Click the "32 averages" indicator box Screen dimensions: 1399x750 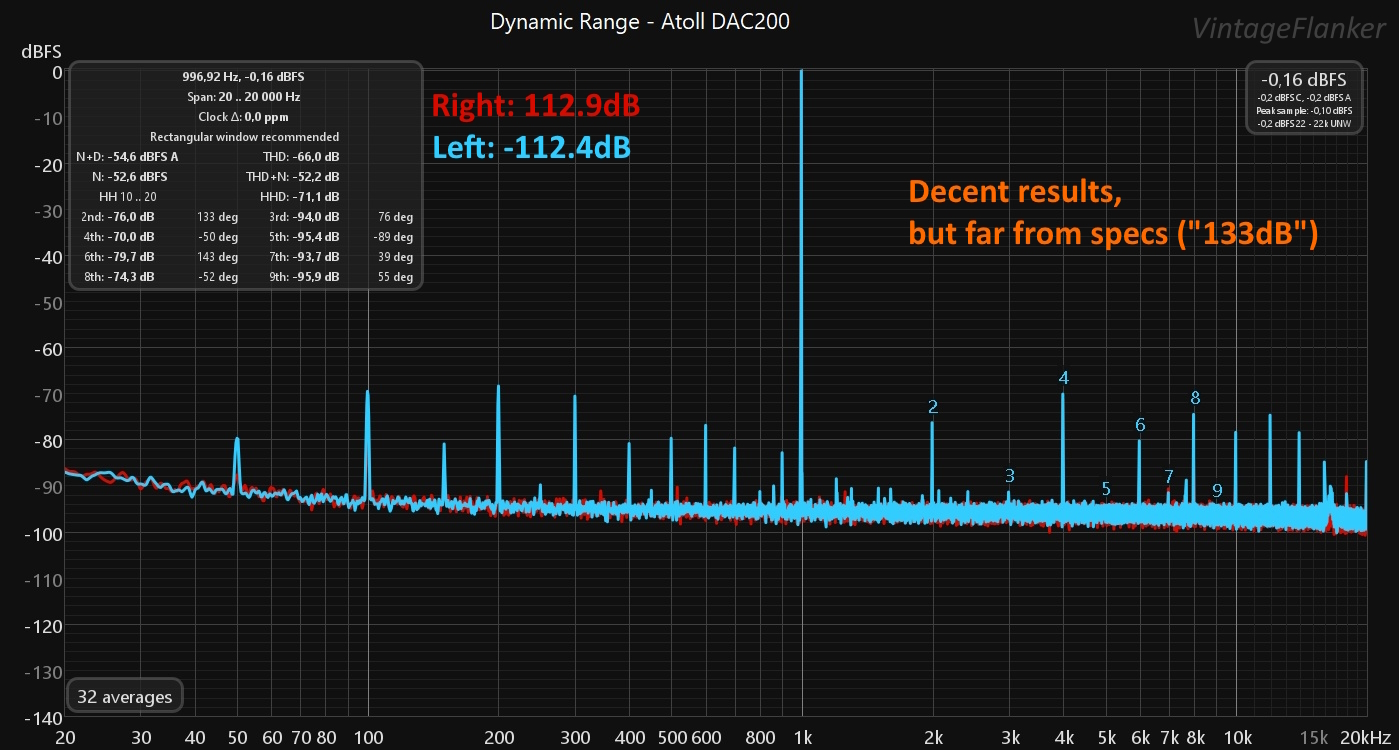(x=125, y=697)
